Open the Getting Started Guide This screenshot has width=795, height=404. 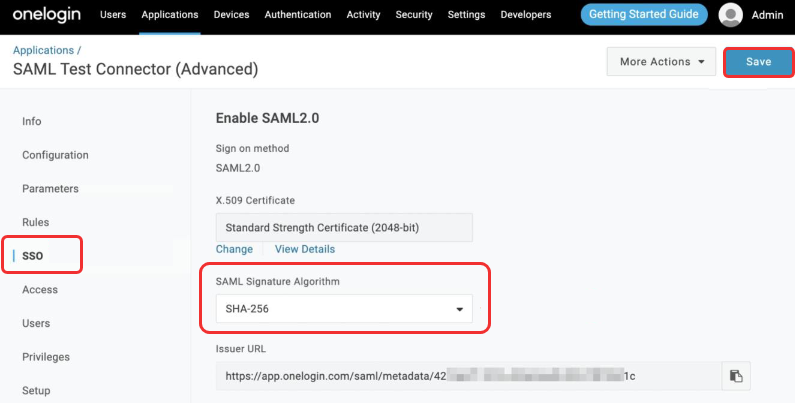click(x=644, y=15)
